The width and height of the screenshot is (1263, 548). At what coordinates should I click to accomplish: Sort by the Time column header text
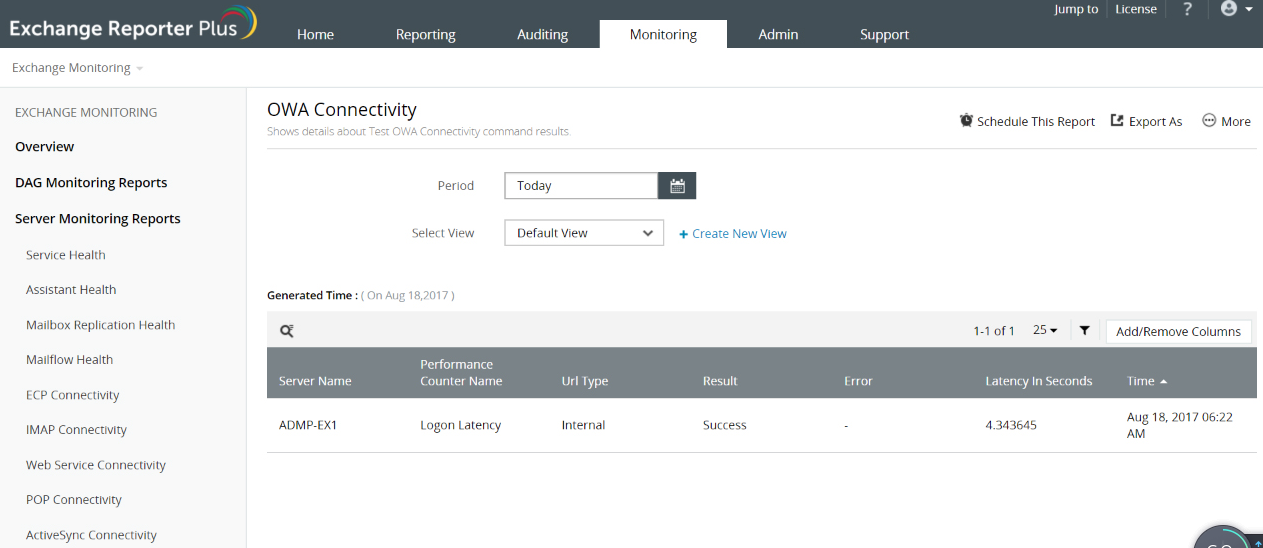pos(1141,381)
